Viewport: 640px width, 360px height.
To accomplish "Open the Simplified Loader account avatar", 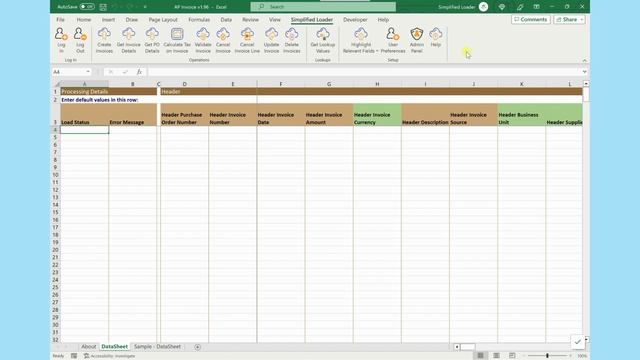I will (483, 7).
